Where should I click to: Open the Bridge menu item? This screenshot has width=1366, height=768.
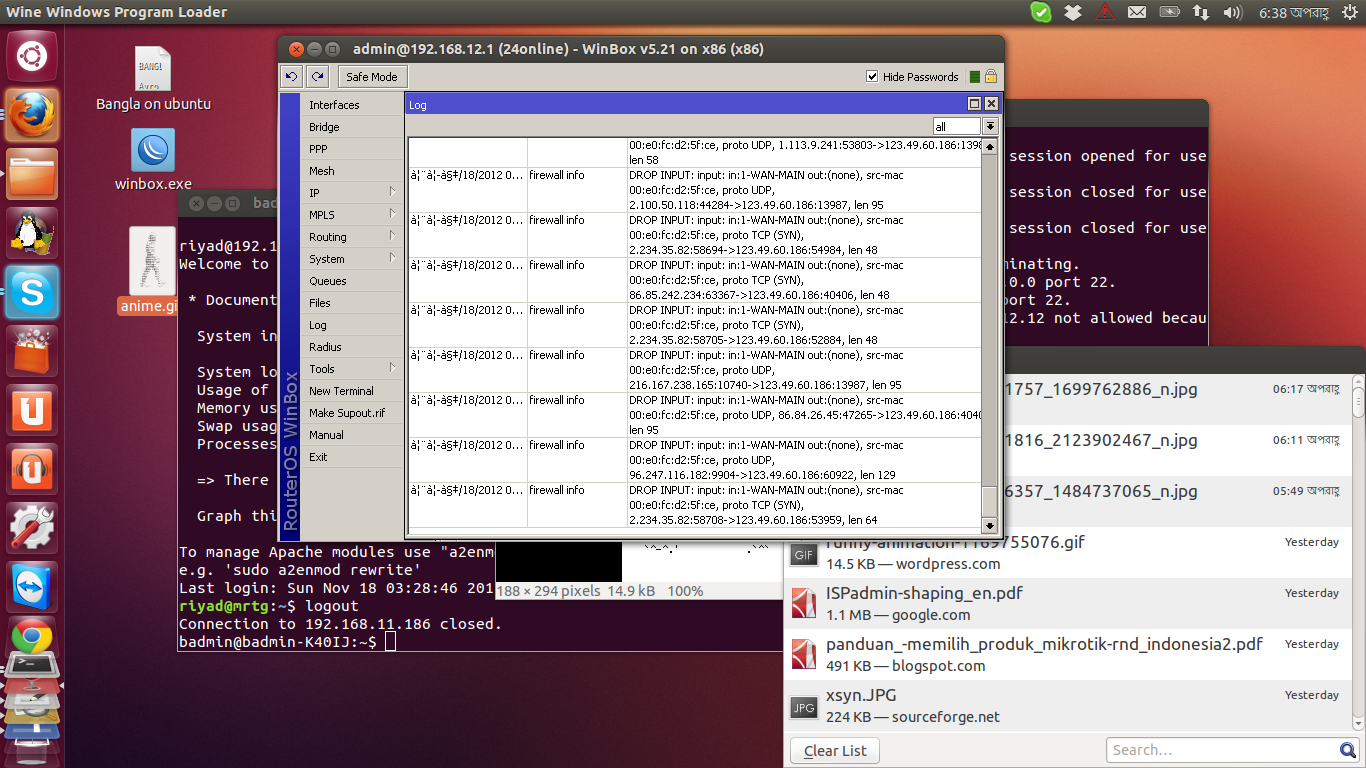352,127
